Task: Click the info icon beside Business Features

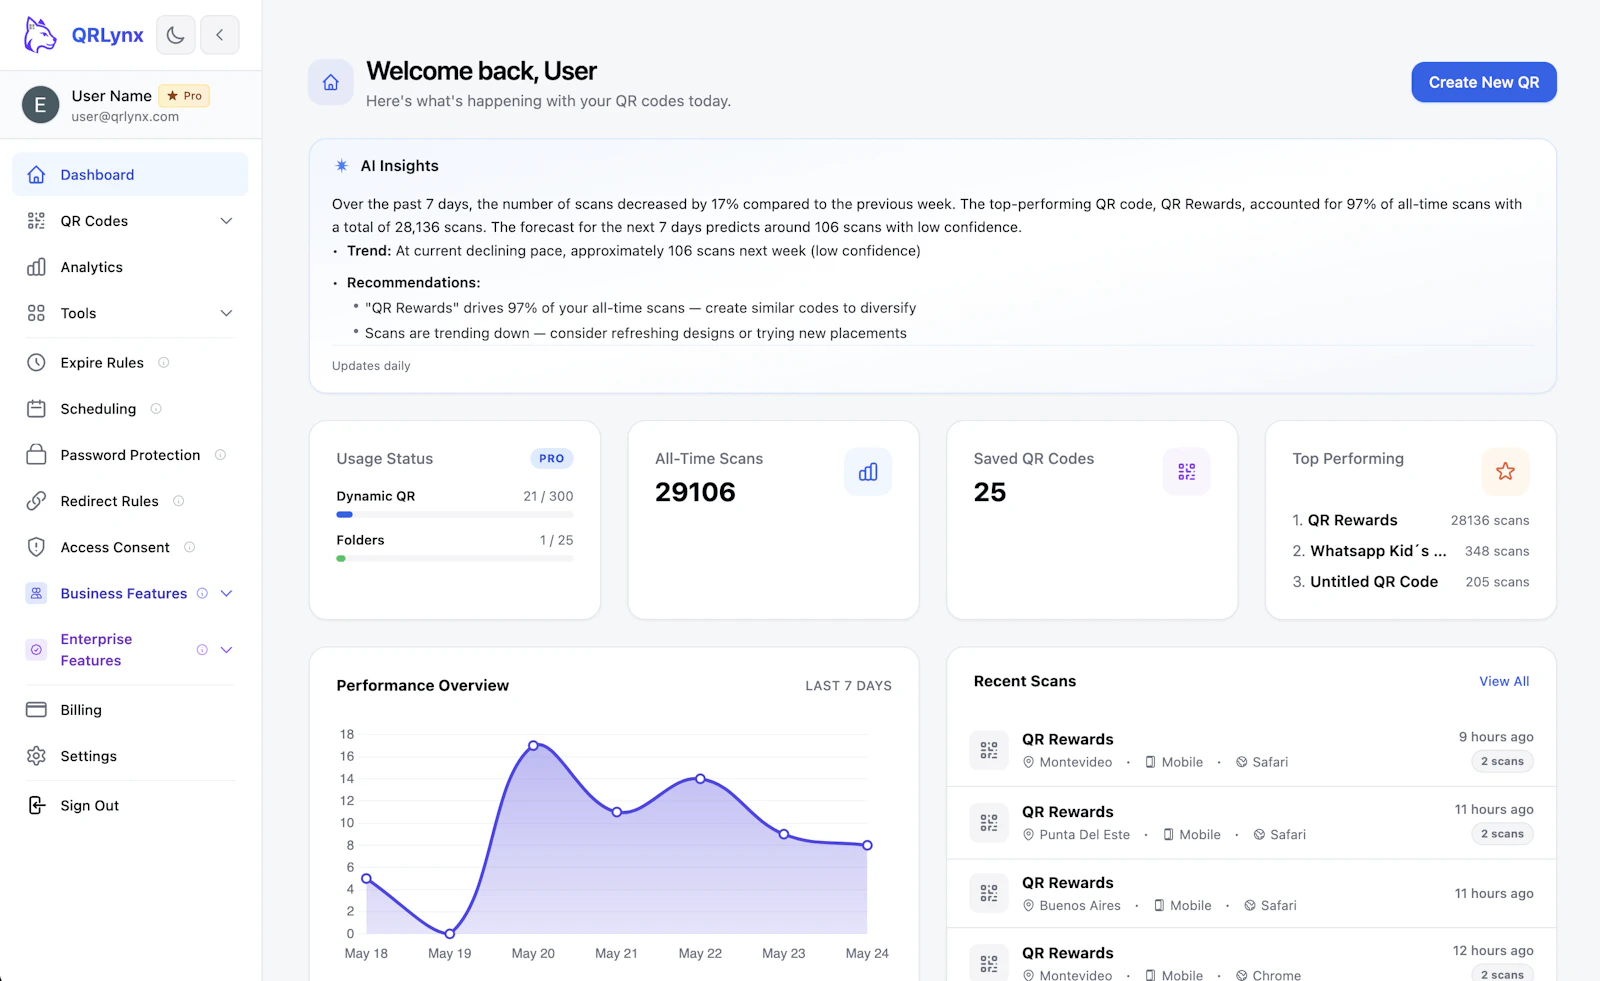Action: click(202, 593)
